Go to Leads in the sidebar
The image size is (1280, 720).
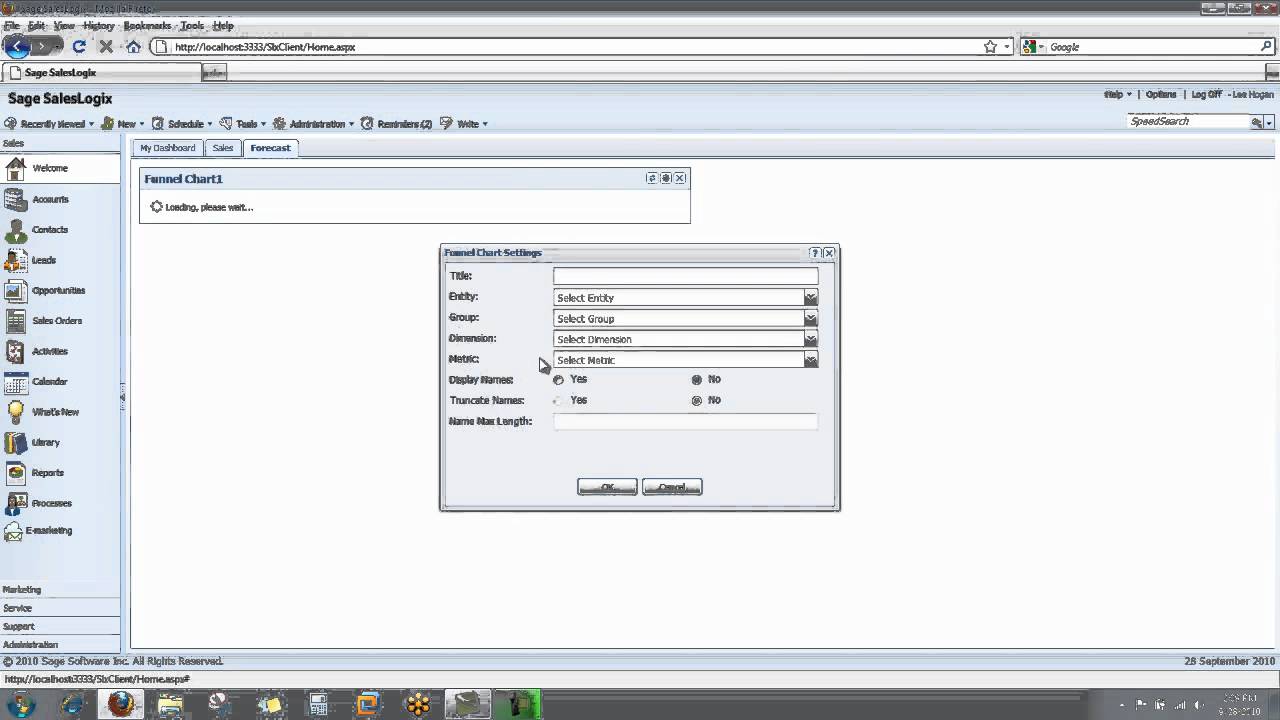(44, 260)
